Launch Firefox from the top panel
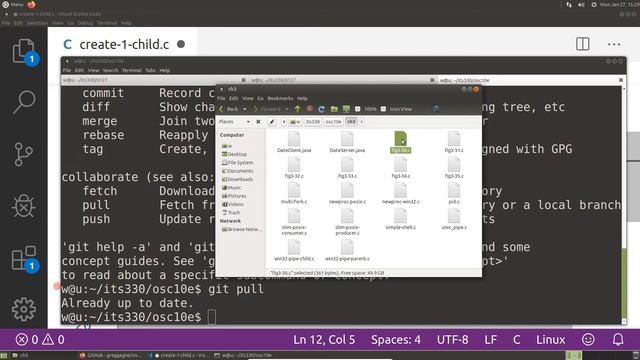Image resolution: width=640 pixels, height=360 pixels. (31, 4)
